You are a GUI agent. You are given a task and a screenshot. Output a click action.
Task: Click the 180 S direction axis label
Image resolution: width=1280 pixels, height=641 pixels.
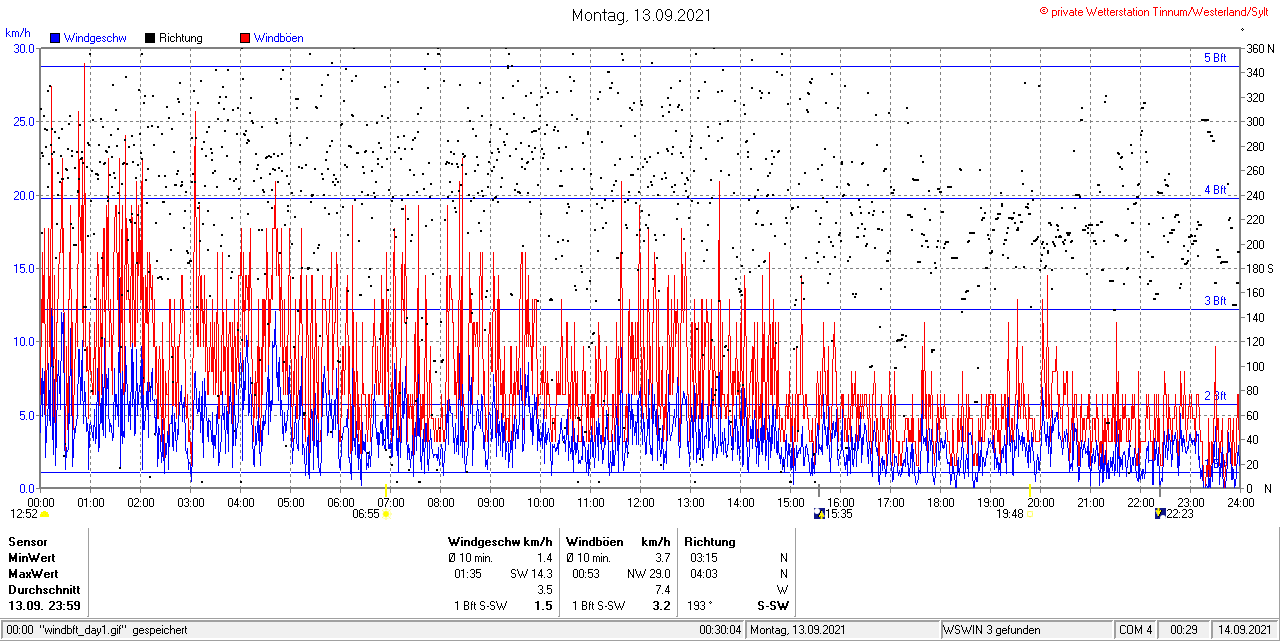point(1259,268)
